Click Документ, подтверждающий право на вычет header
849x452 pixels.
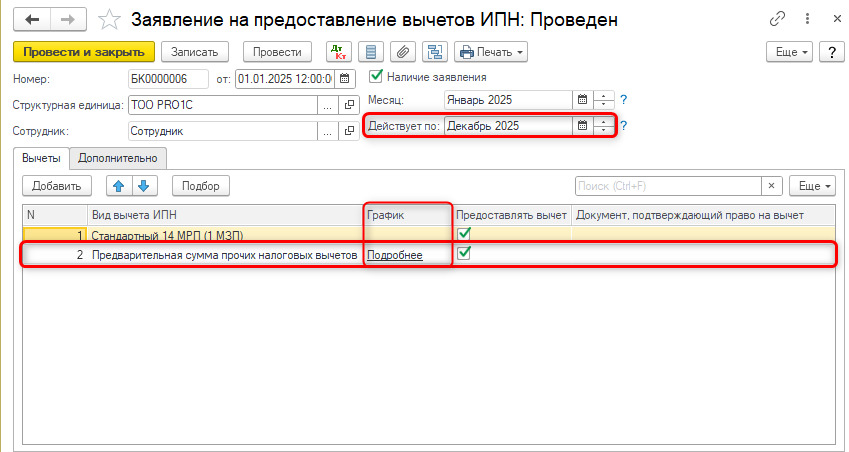point(703,215)
